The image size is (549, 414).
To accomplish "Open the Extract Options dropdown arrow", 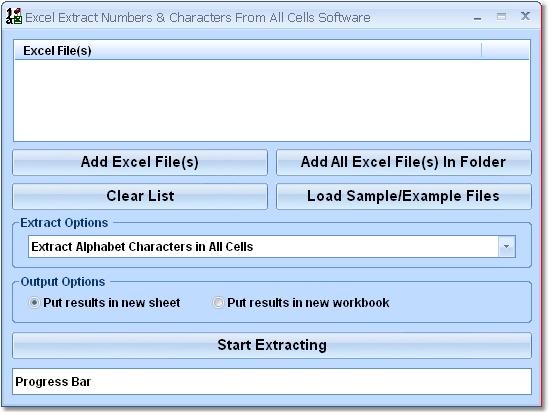I will click(x=507, y=247).
